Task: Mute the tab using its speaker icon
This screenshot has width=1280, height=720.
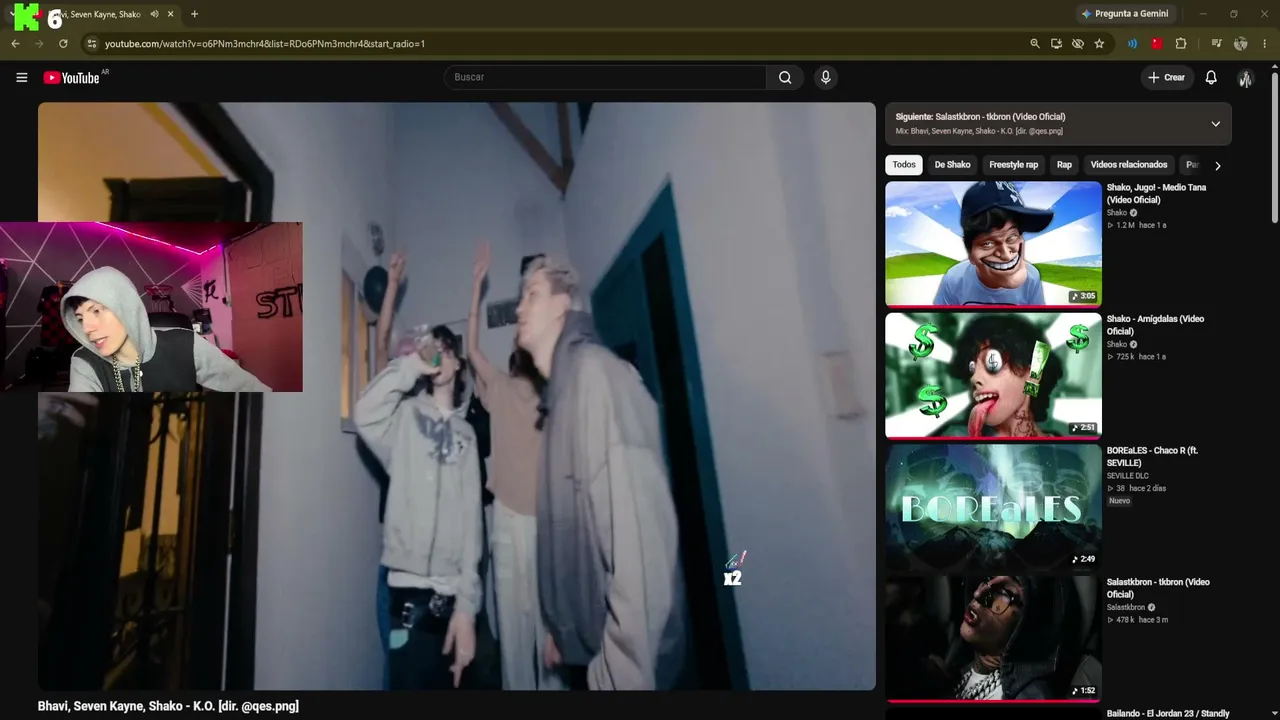Action: point(154,14)
